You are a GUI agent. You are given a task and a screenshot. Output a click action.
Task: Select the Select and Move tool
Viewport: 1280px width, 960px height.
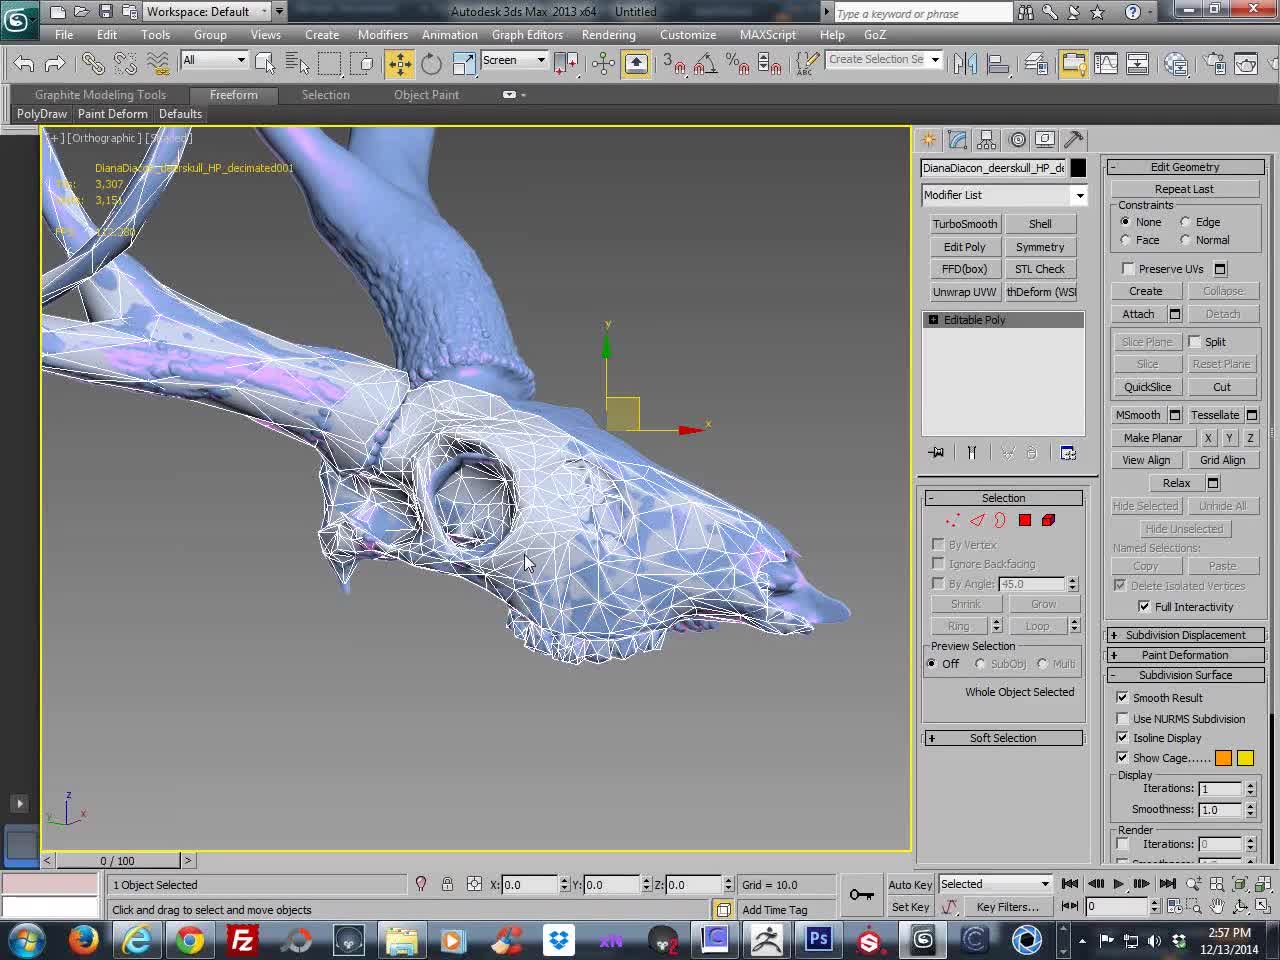tap(399, 64)
